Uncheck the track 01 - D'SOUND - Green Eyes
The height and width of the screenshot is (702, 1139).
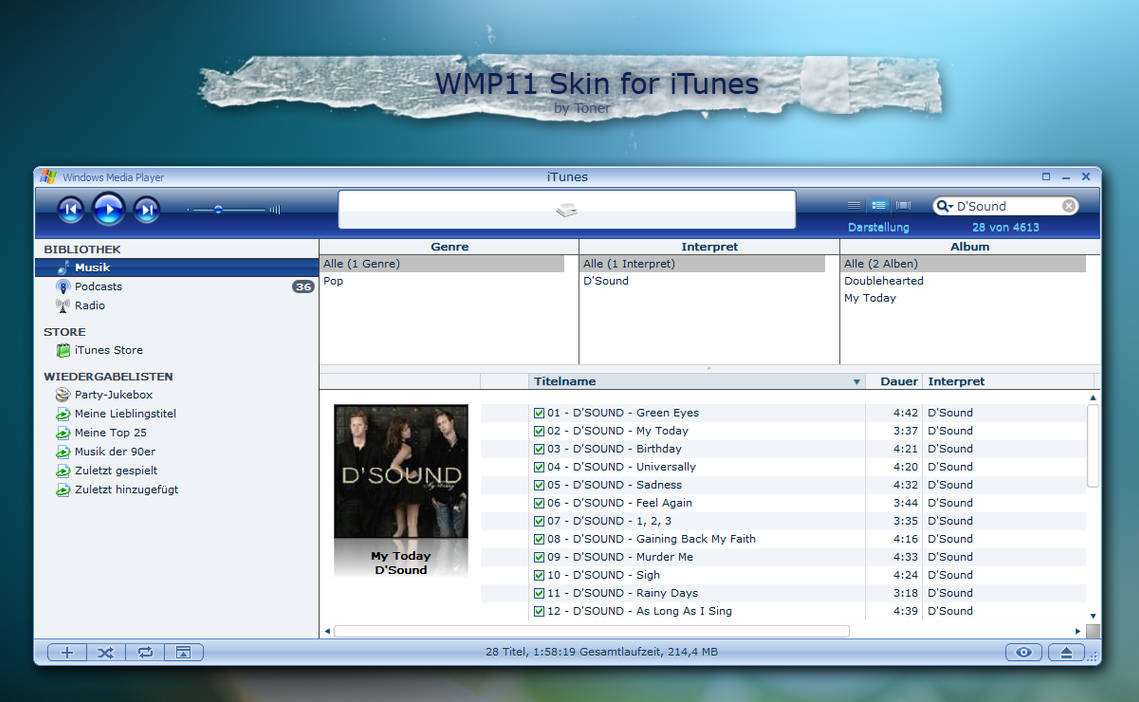click(x=537, y=412)
